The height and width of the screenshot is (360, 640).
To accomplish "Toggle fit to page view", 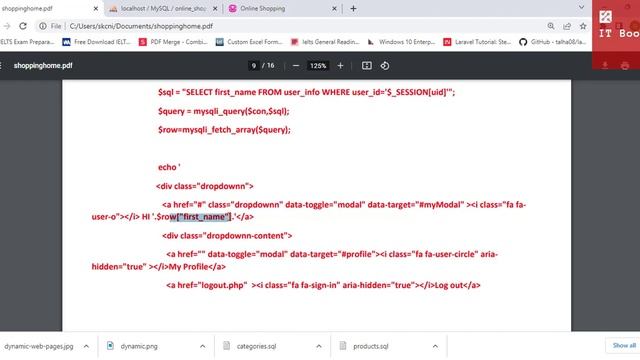I will [x=367, y=65].
